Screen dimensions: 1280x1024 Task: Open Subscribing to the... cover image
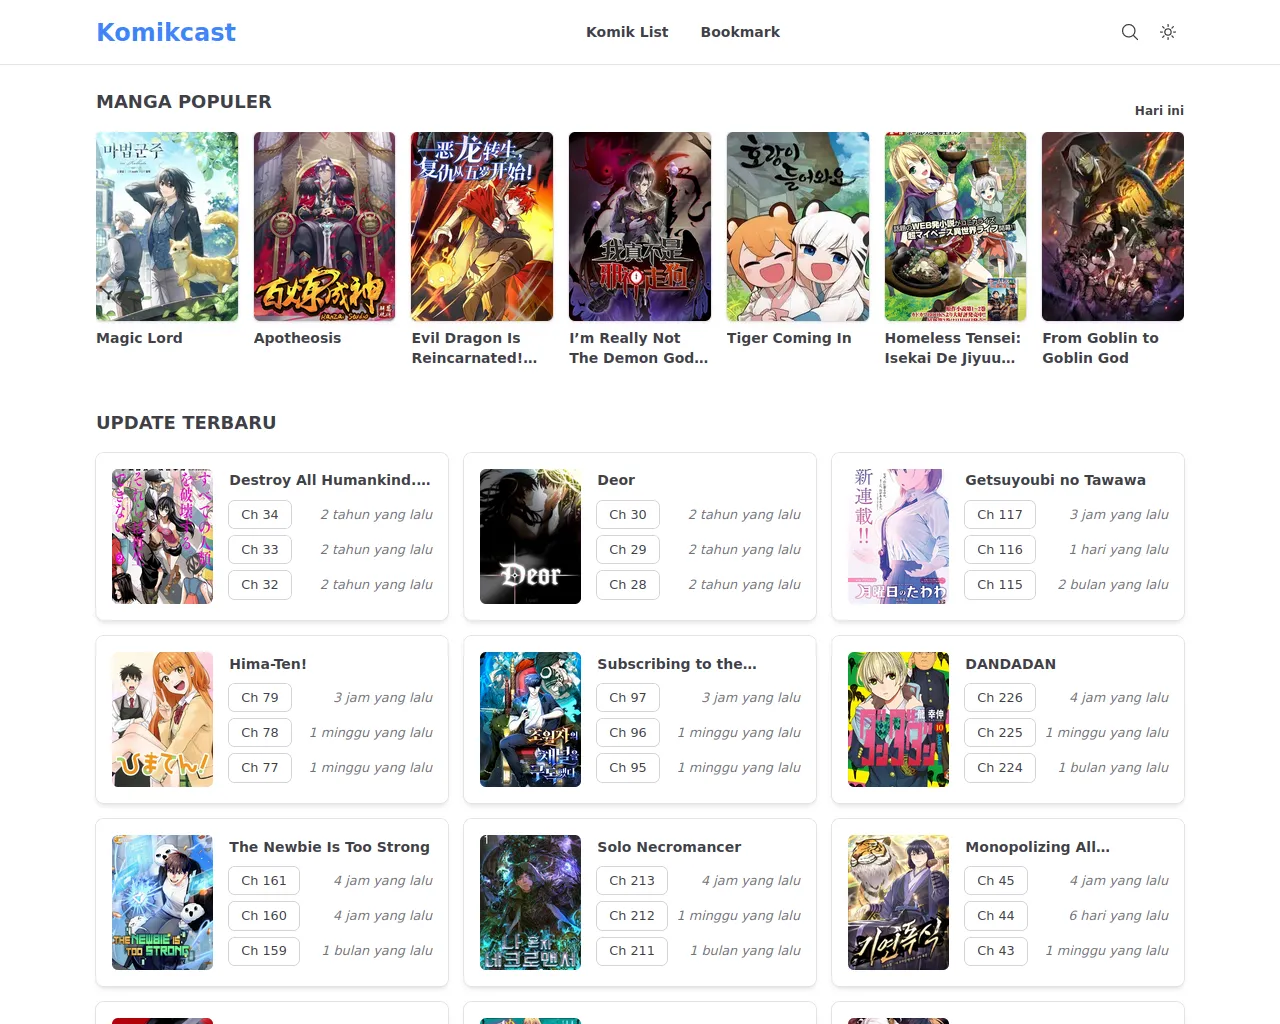pos(531,720)
